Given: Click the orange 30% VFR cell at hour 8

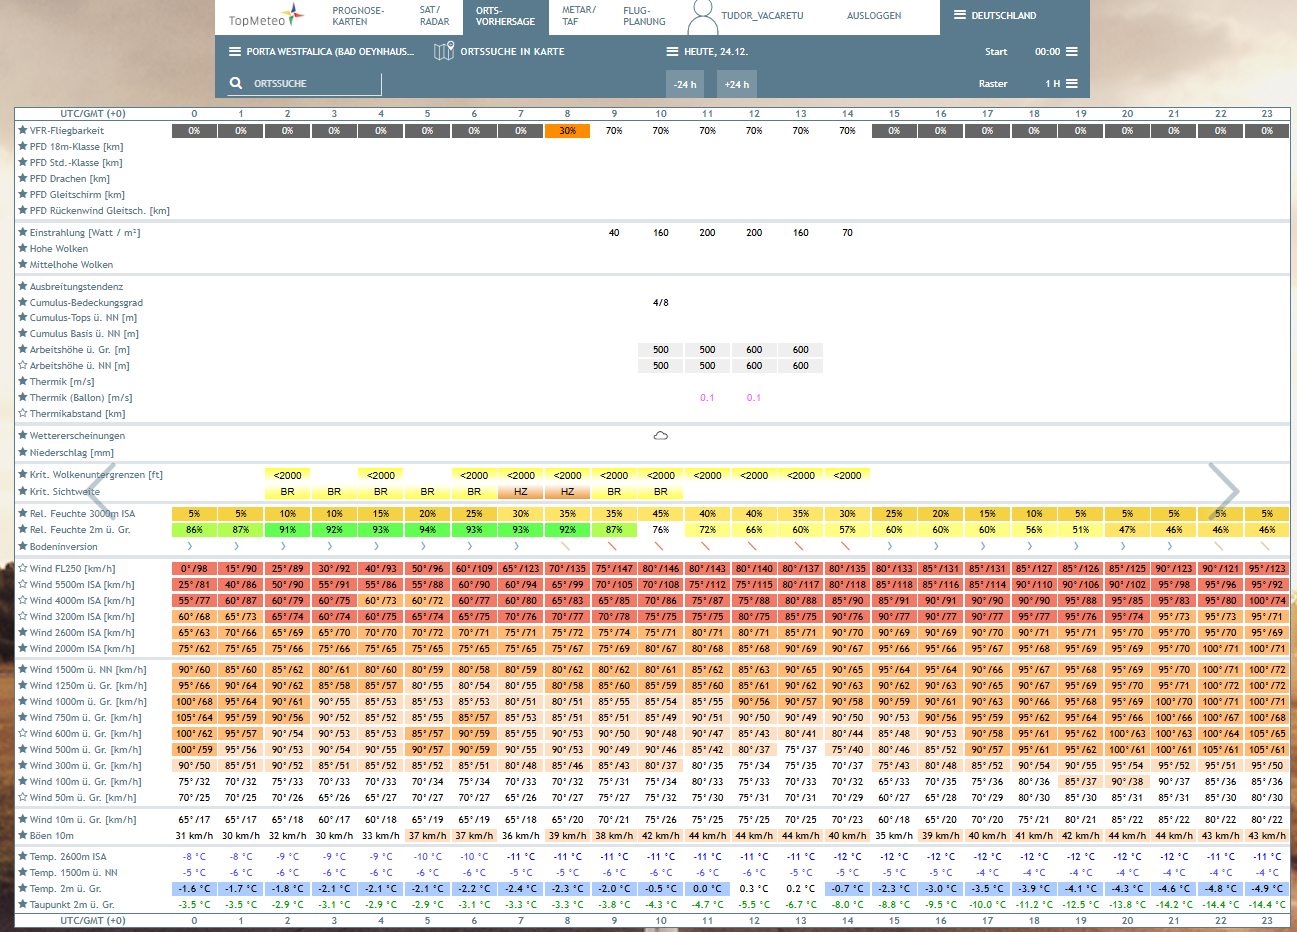Looking at the screenshot, I should pos(567,131).
